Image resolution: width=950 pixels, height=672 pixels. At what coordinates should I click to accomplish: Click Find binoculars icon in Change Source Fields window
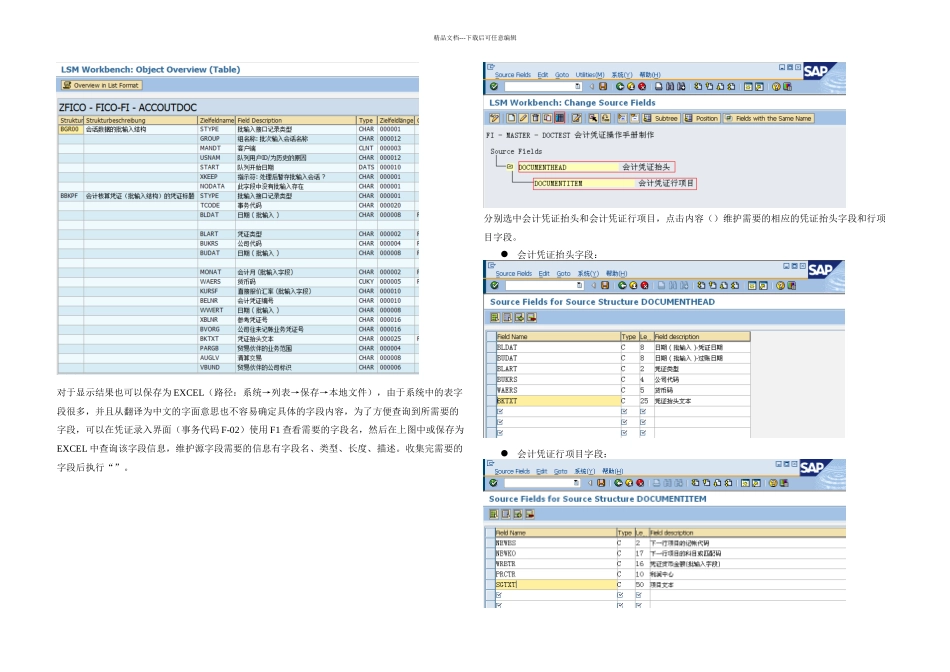pyautogui.click(x=670, y=87)
